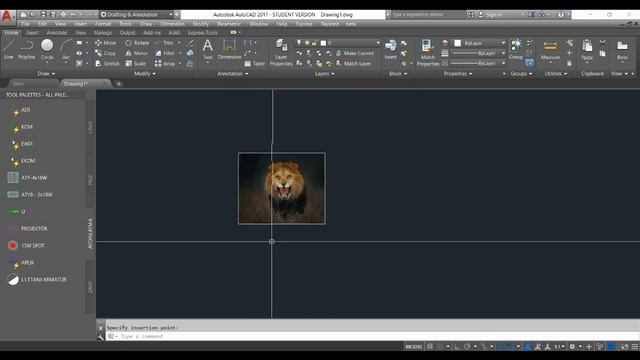640x360 pixels.
Task: Click the Trim tool
Action: (164, 43)
